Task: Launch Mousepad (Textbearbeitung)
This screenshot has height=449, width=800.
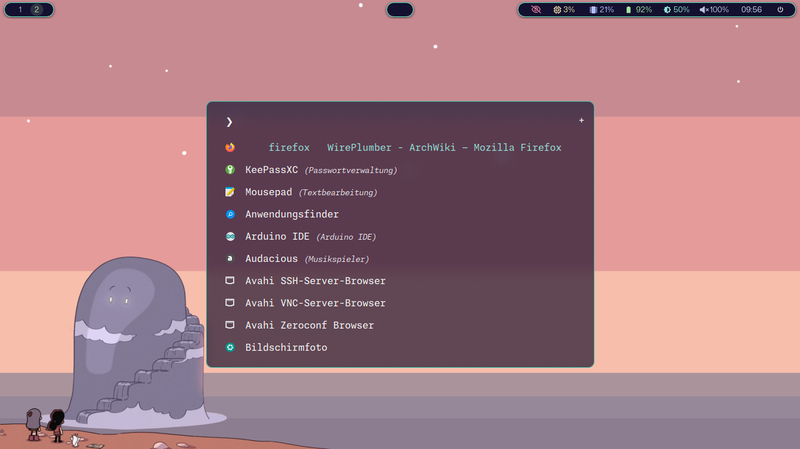Action: tap(400, 192)
